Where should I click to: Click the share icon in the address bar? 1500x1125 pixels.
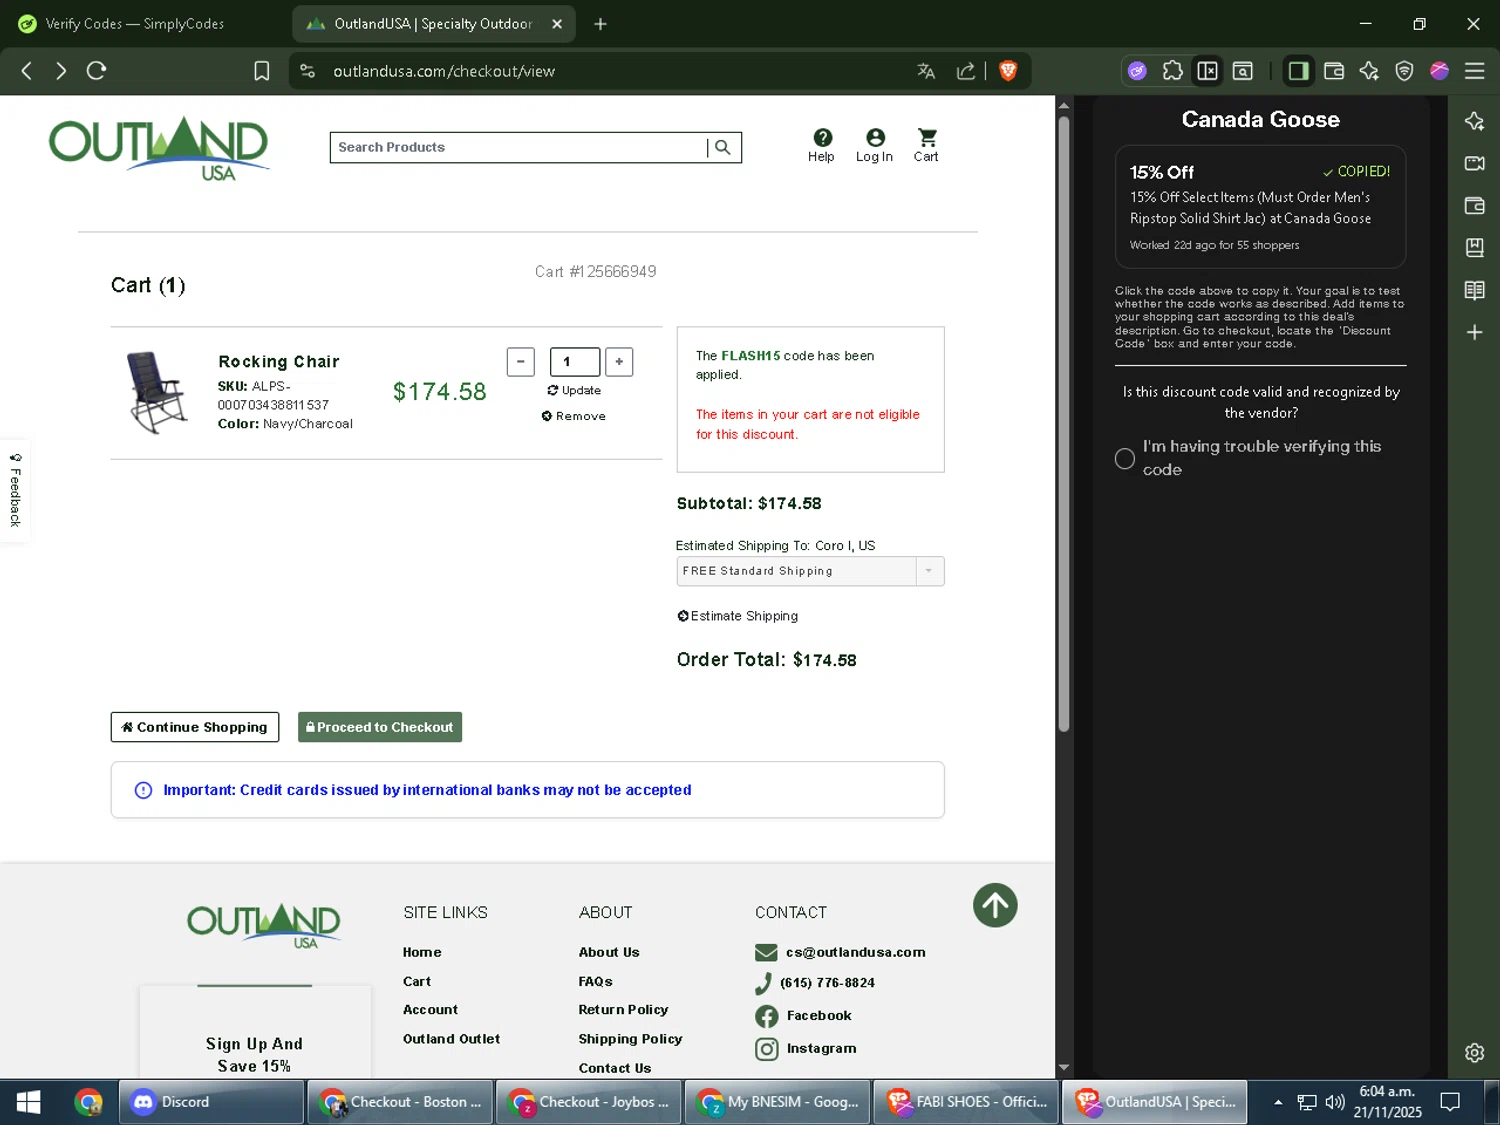click(x=965, y=71)
